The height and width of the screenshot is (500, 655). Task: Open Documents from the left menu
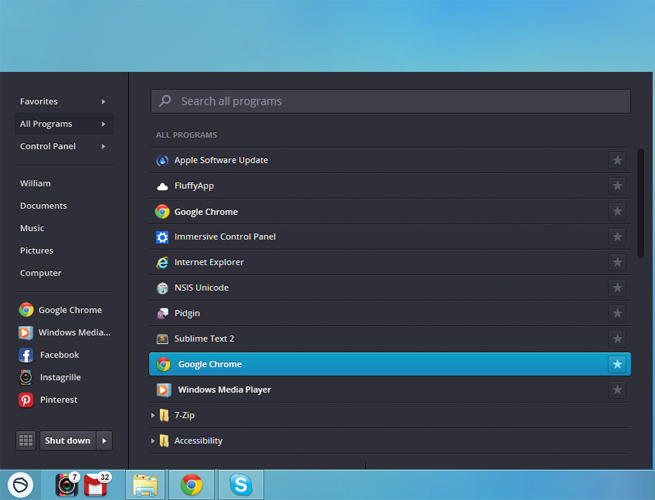pyautogui.click(x=43, y=206)
